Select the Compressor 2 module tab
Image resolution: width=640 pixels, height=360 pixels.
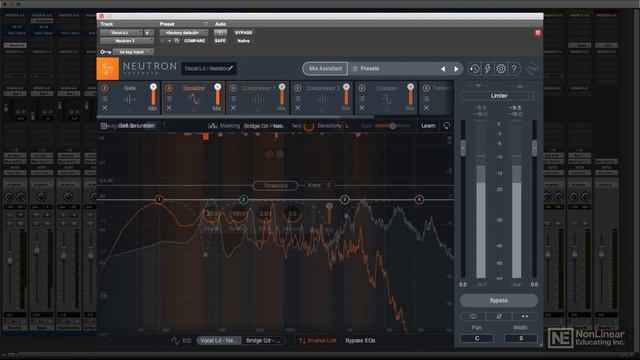(x=322, y=98)
